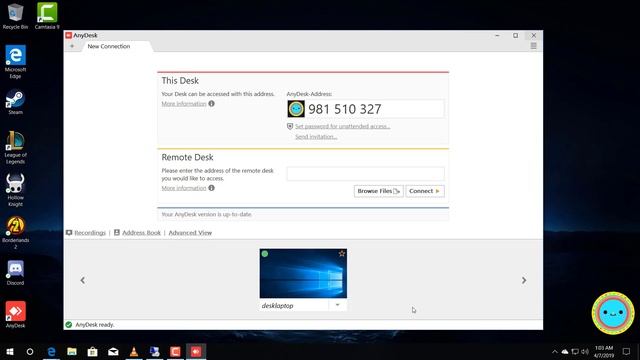The width and height of the screenshot is (640, 360).
Task: Open Mail app from the taskbar
Action: click(x=113, y=351)
